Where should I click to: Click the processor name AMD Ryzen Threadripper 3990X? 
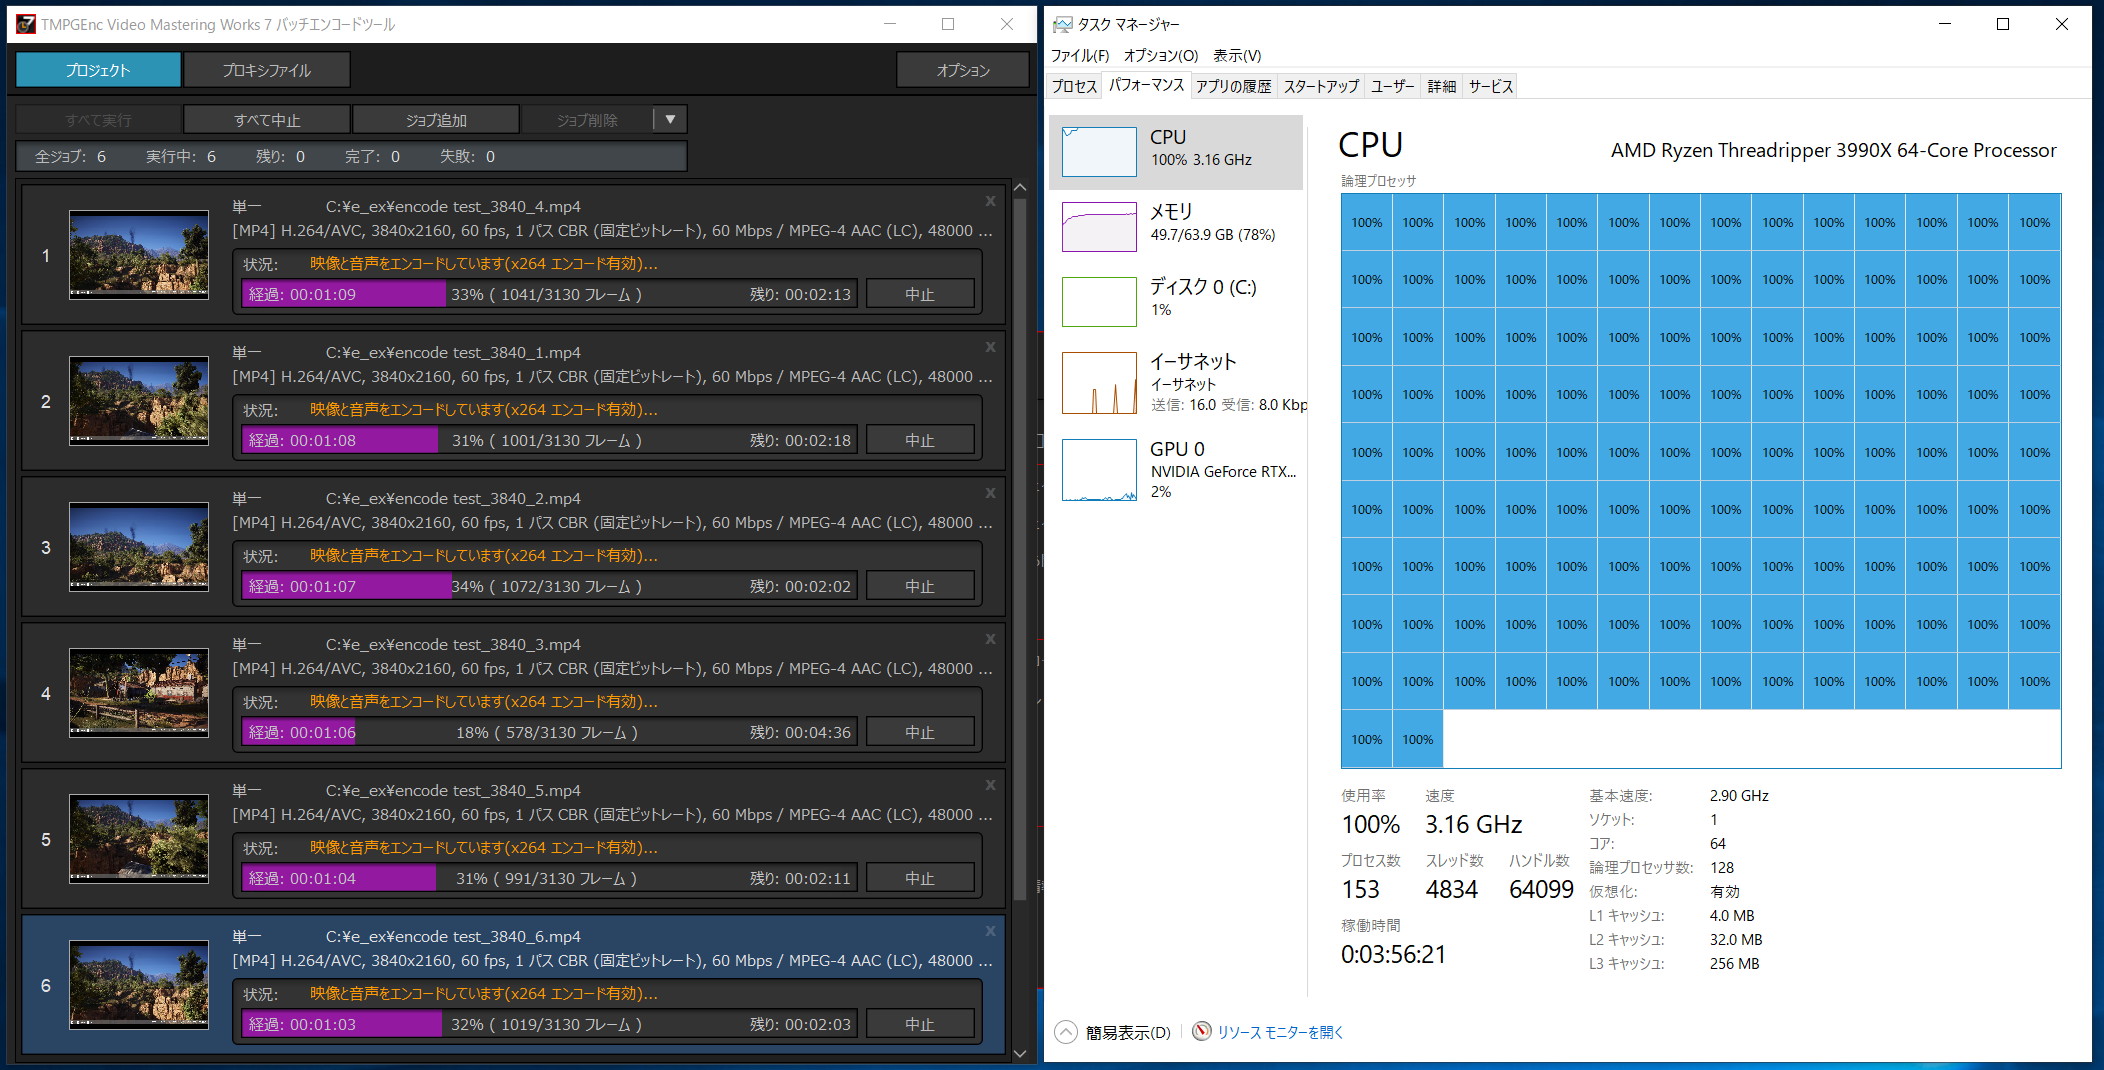pyautogui.click(x=1833, y=151)
